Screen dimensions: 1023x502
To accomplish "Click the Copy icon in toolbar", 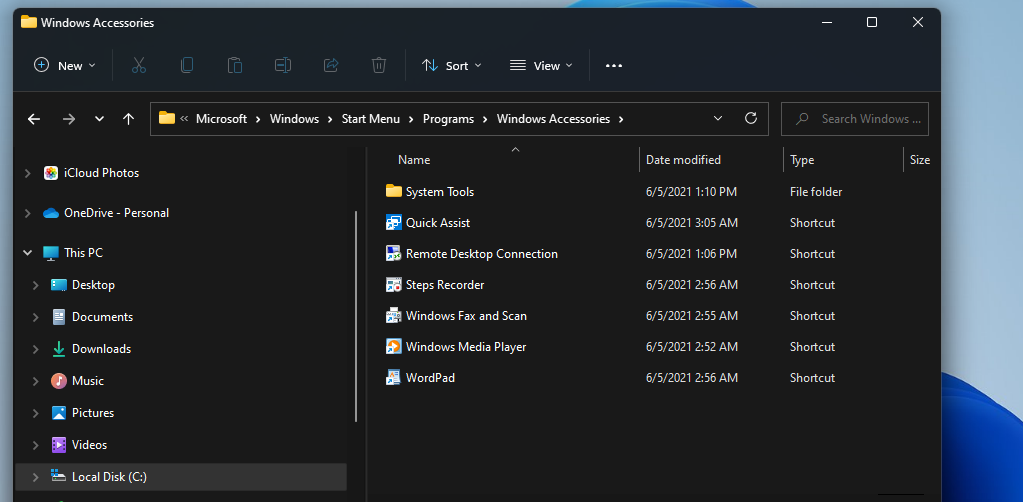I will 187,65.
